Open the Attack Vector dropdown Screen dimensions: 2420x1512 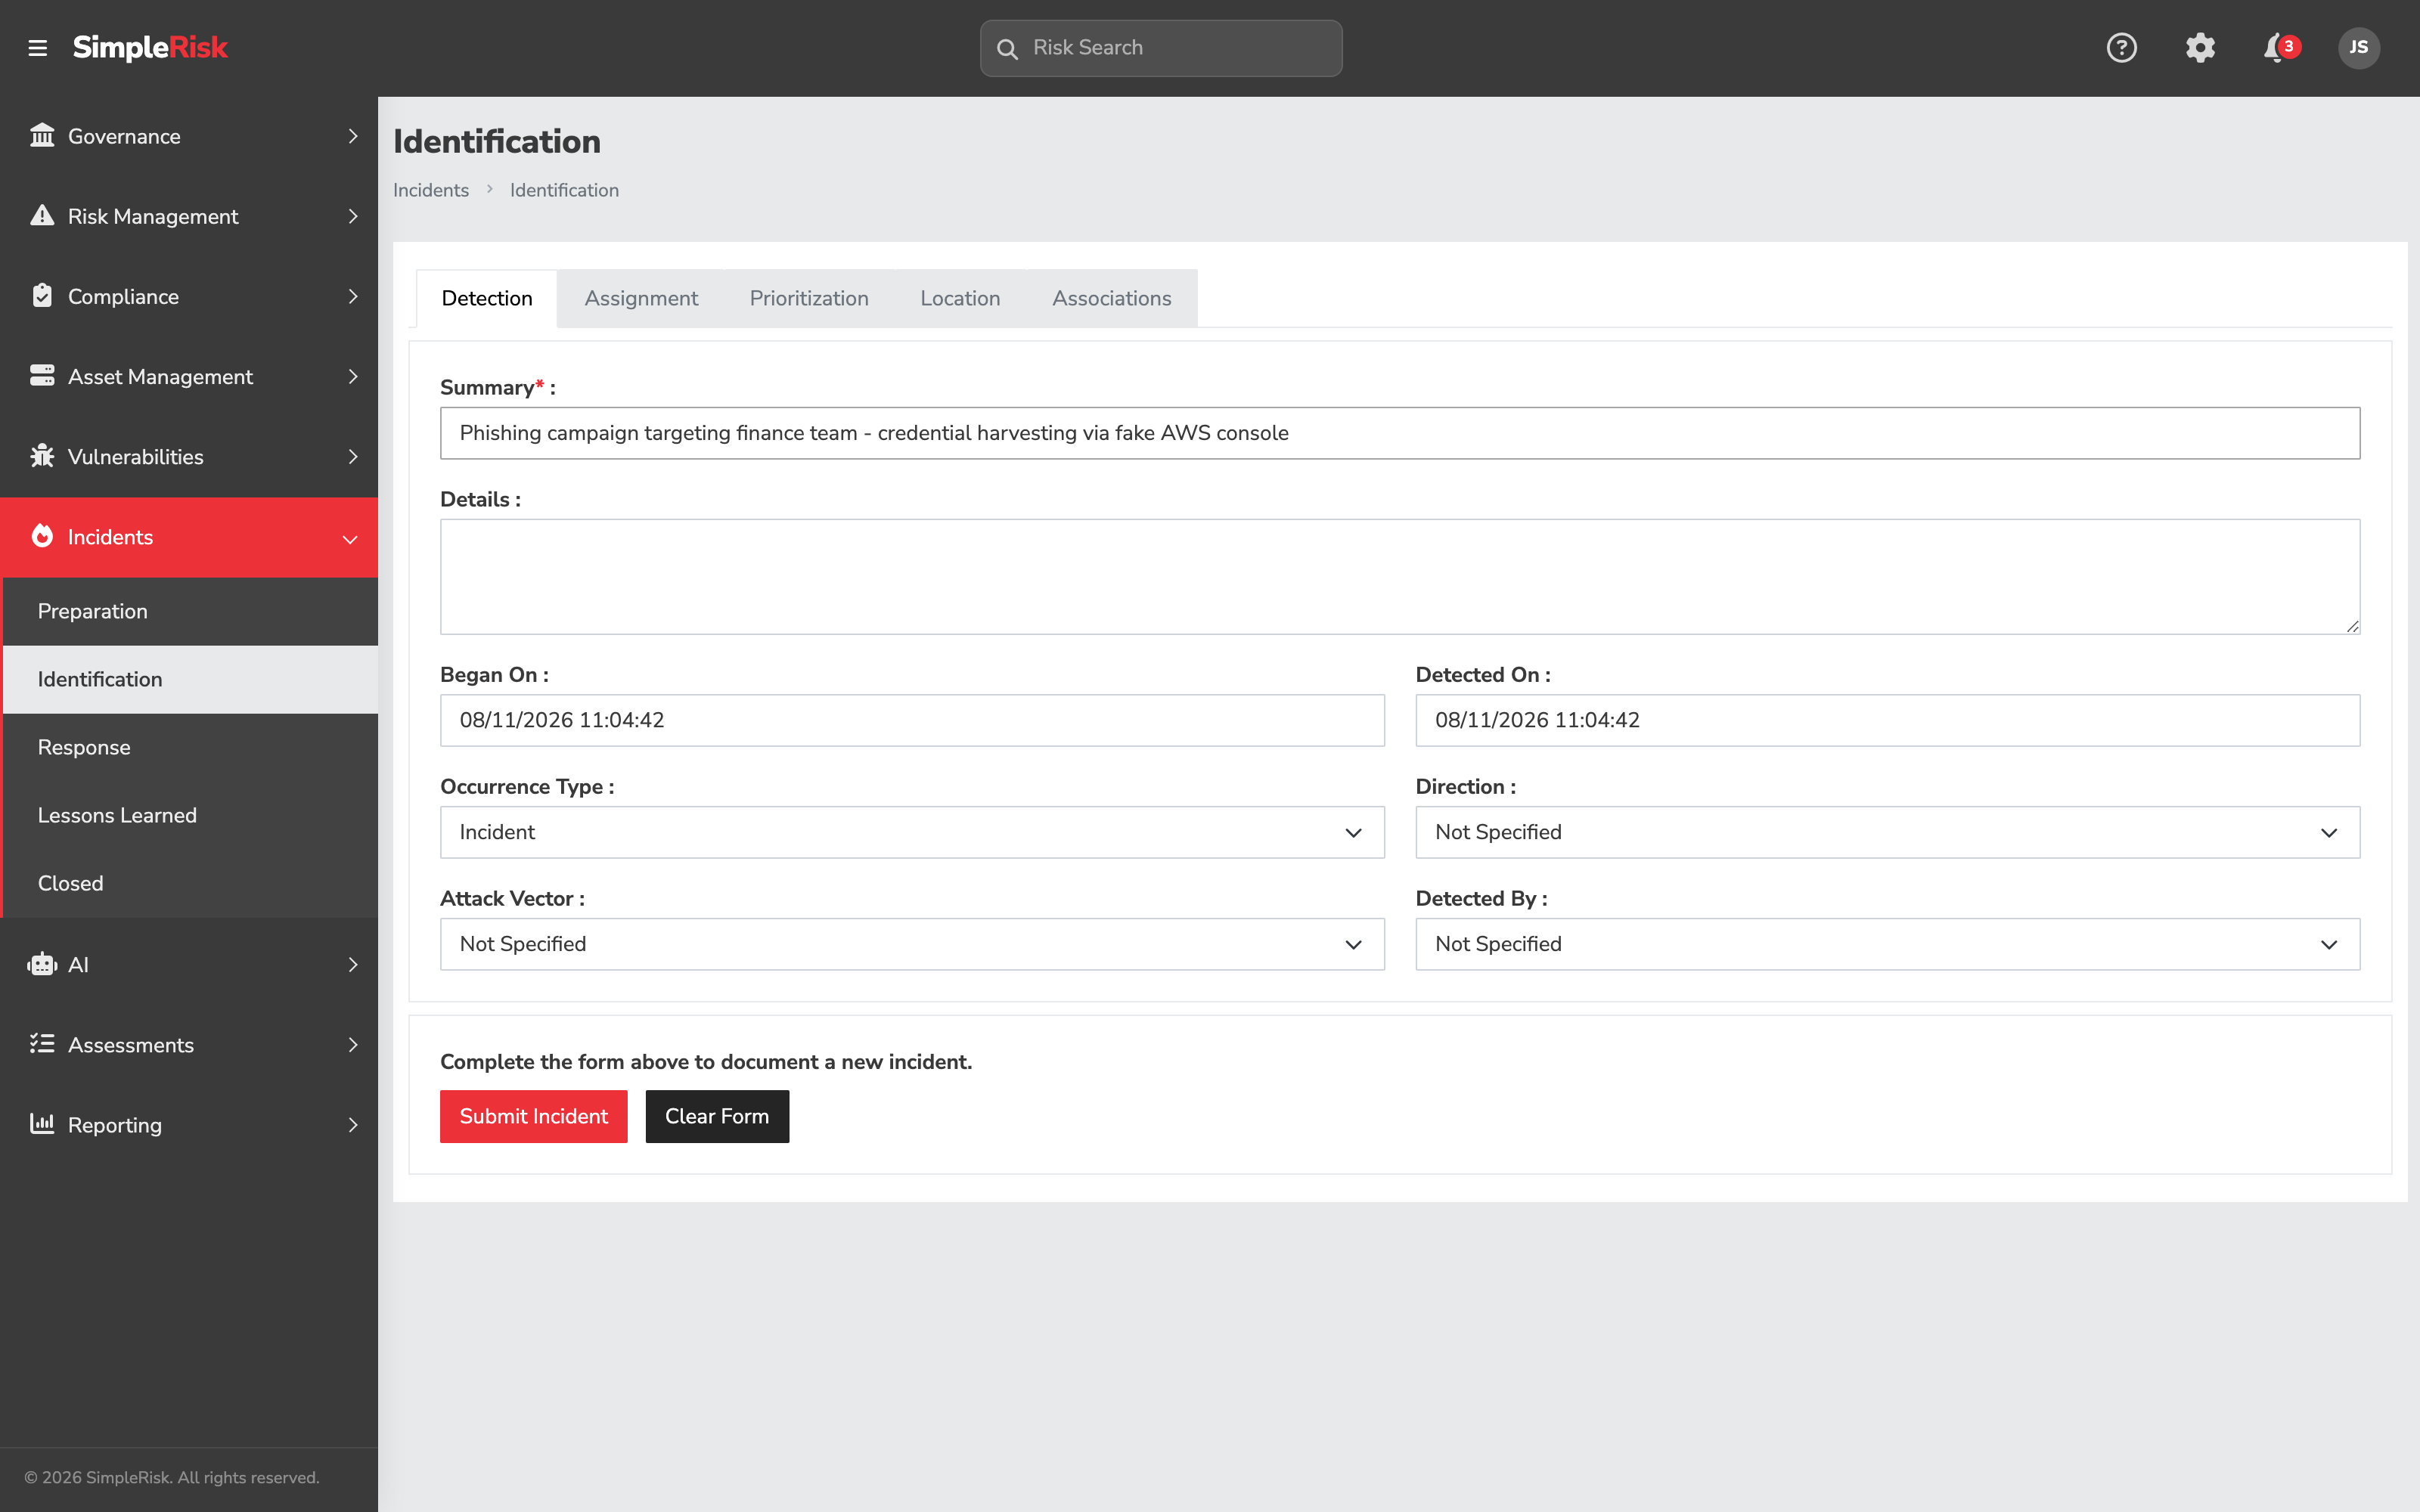912,944
